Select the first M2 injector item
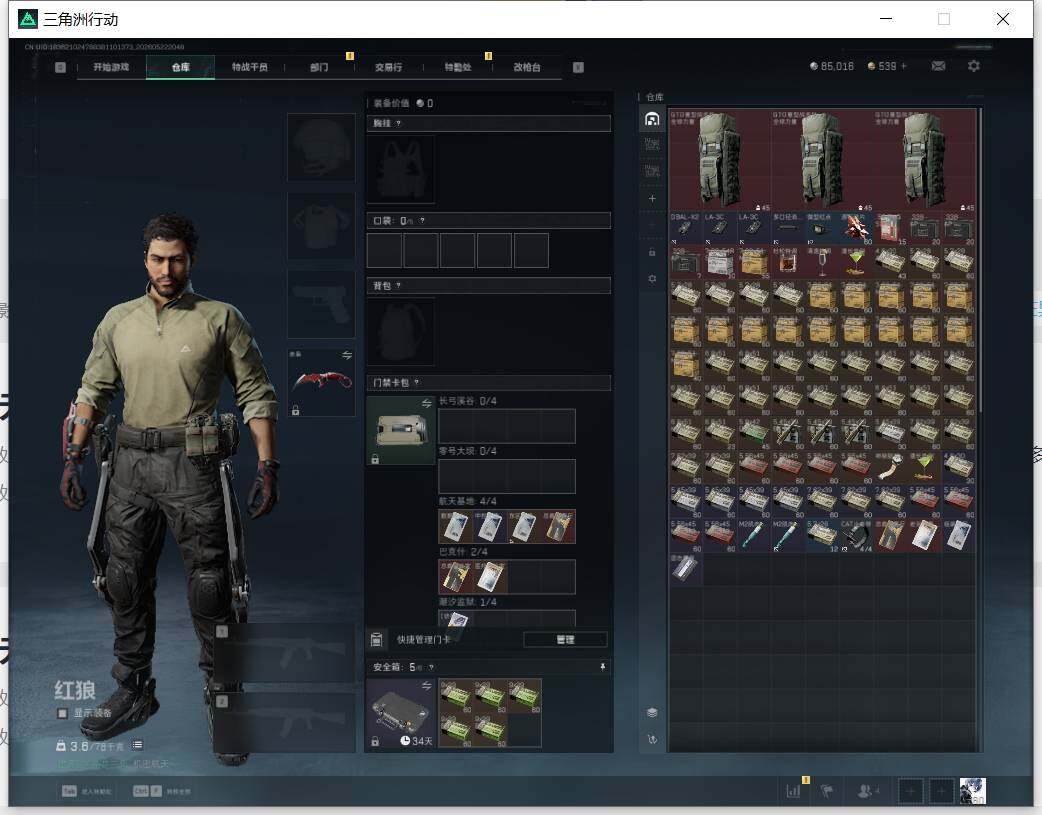The height and width of the screenshot is (815, 1042). [754, 536]
